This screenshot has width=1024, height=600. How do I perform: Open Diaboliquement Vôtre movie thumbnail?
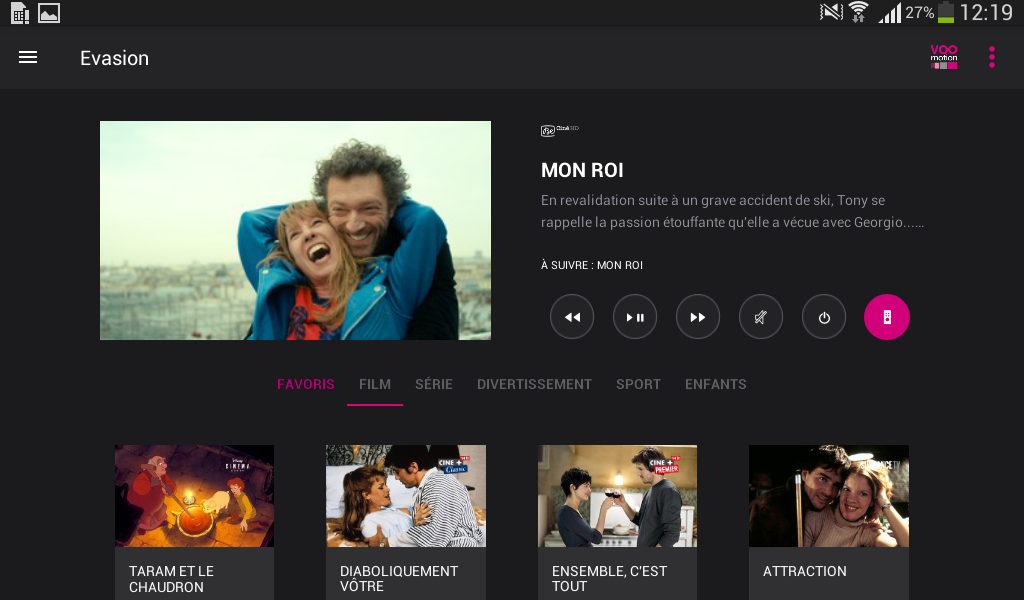point(406,496)
